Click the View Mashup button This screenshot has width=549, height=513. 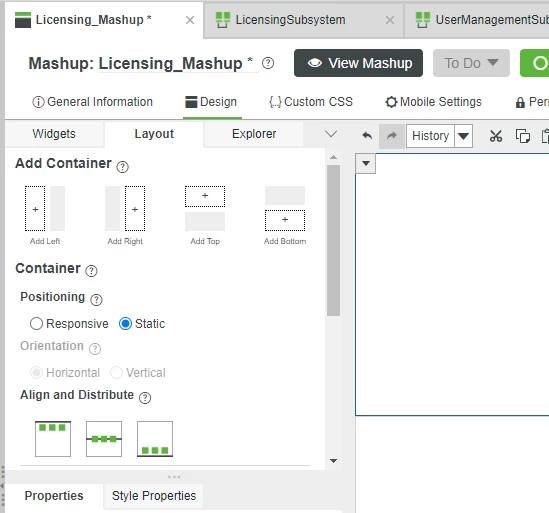358,63
